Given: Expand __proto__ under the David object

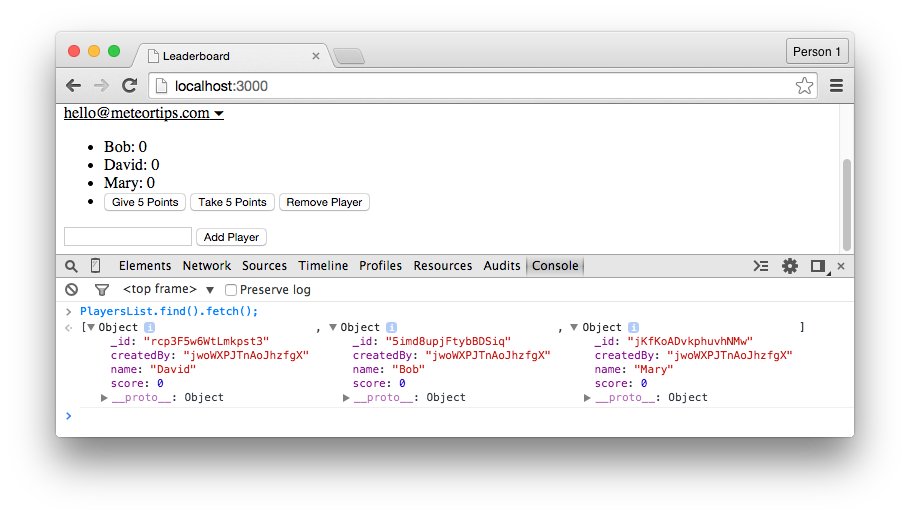Looking at the screenshot, I should coord(104,397).
